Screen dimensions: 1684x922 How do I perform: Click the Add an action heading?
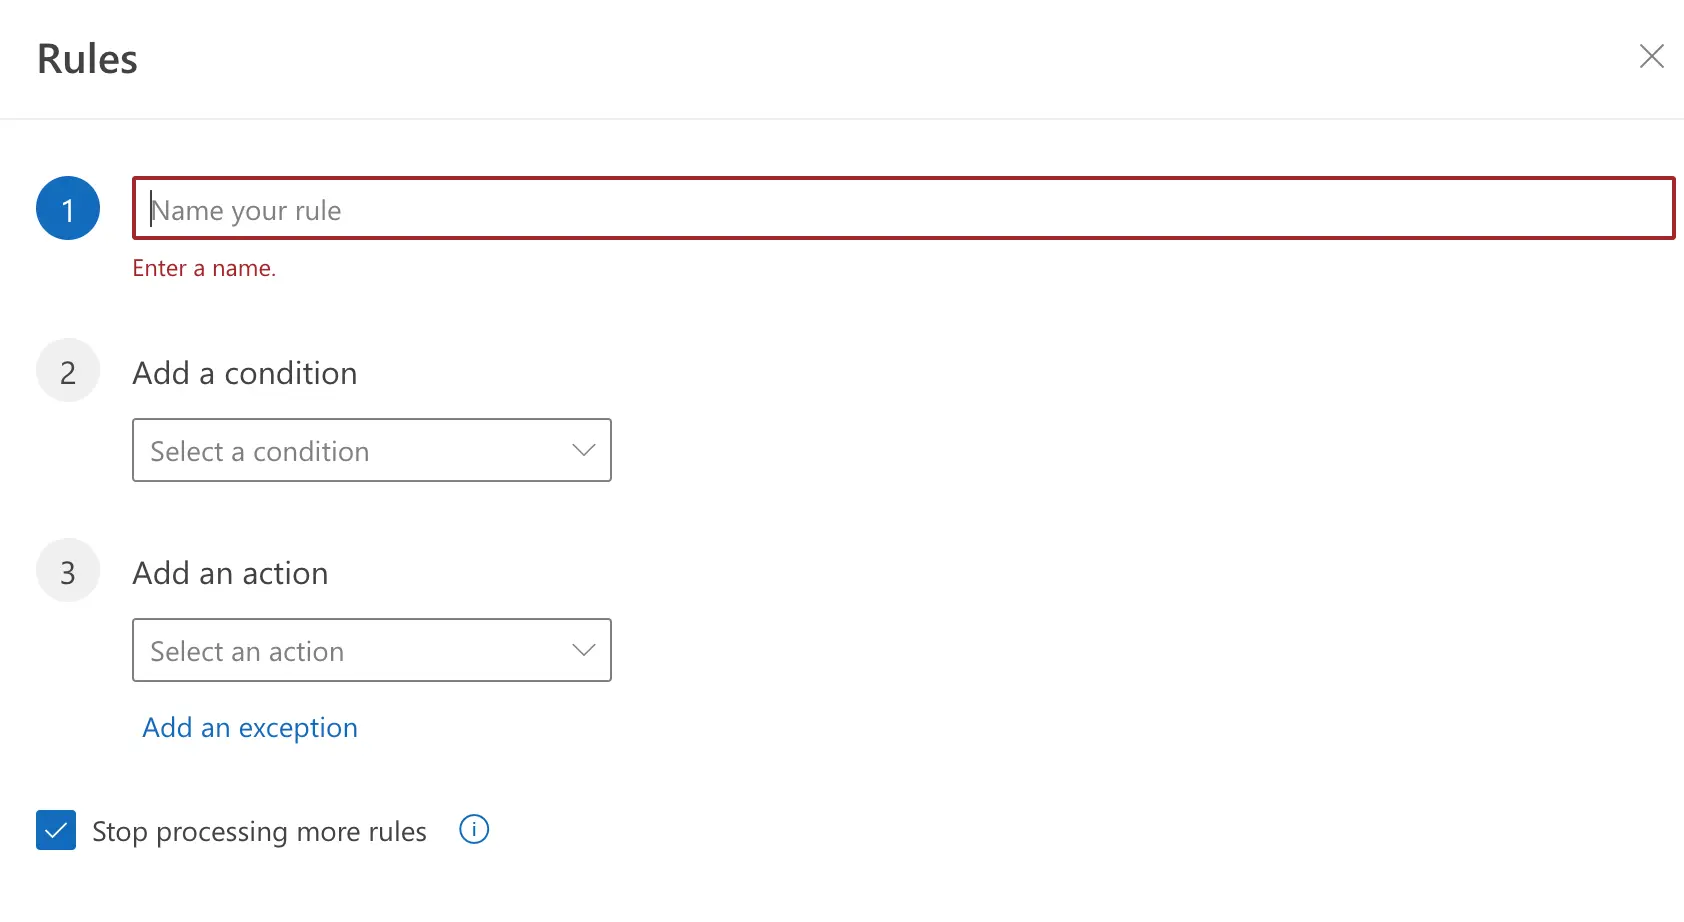(x=230, y=573)
